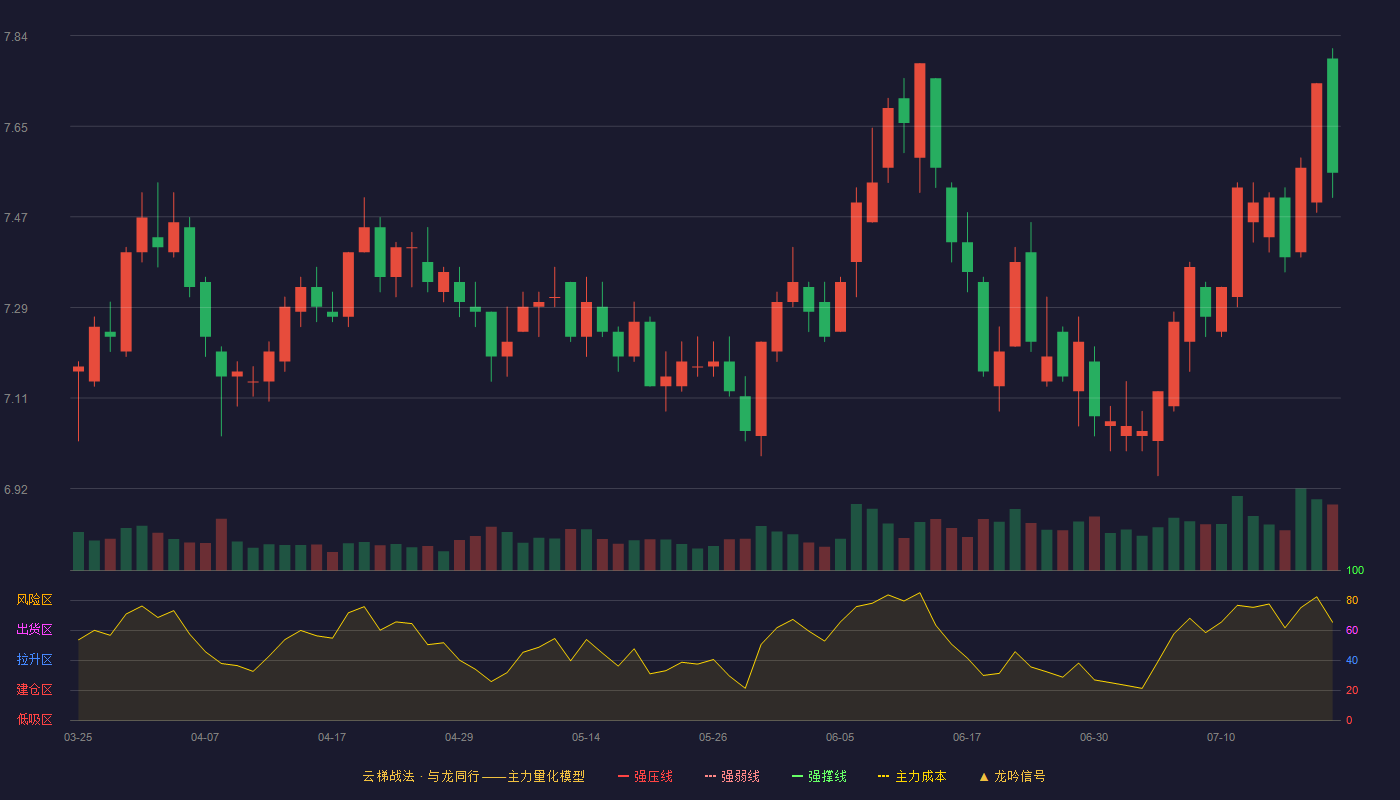Viewport: 1400px width, 800px height.
Task: Click the orange 80 indicator axis label
Action: (x=1352, y=600)
